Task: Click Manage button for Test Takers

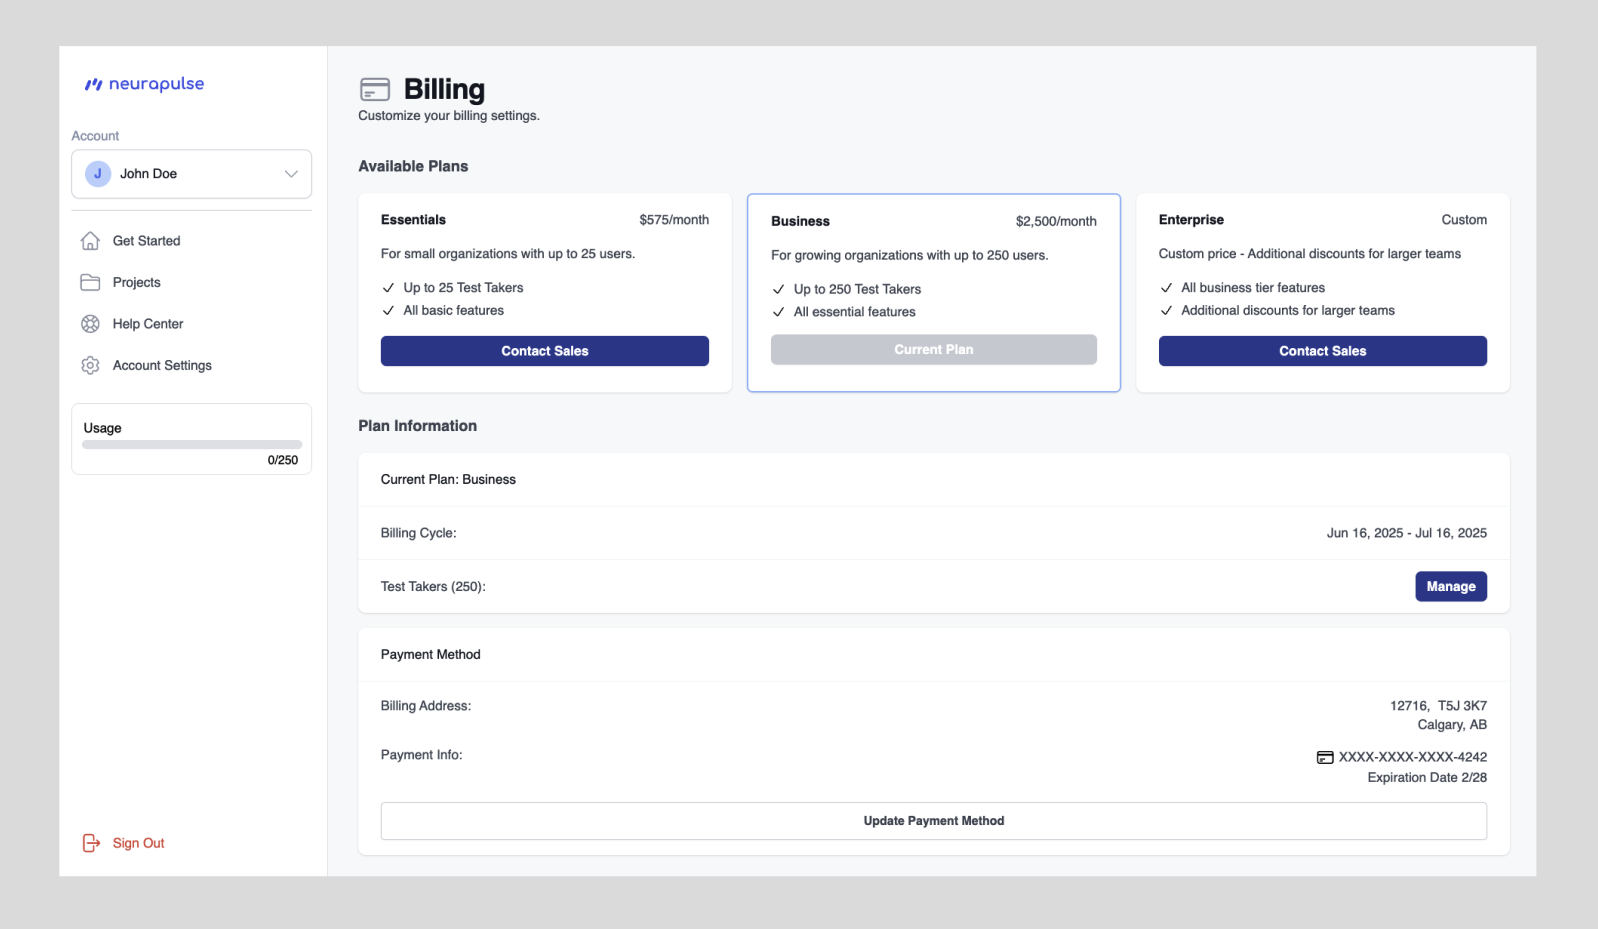Action: [x=1451, y=587]
